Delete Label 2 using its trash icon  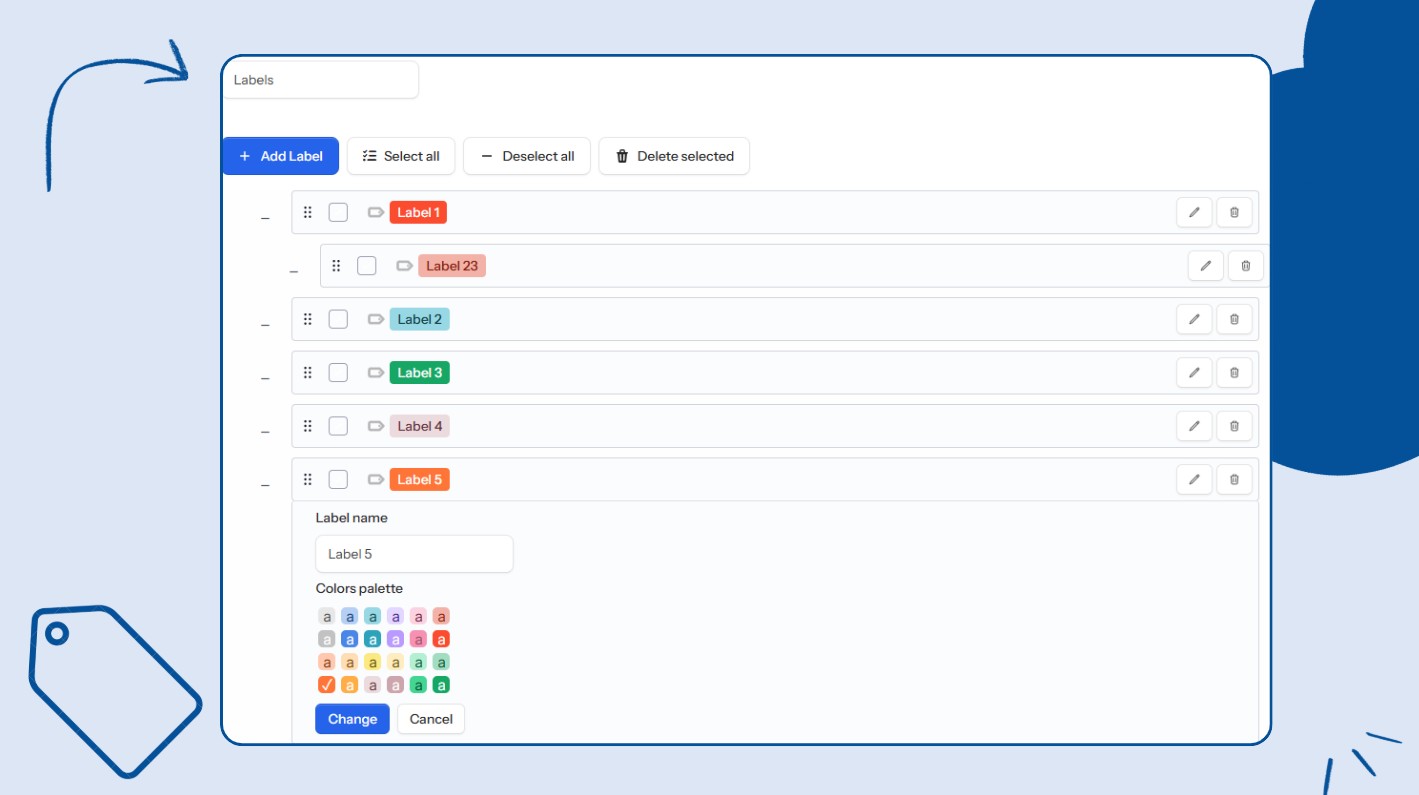[1234, 319]
